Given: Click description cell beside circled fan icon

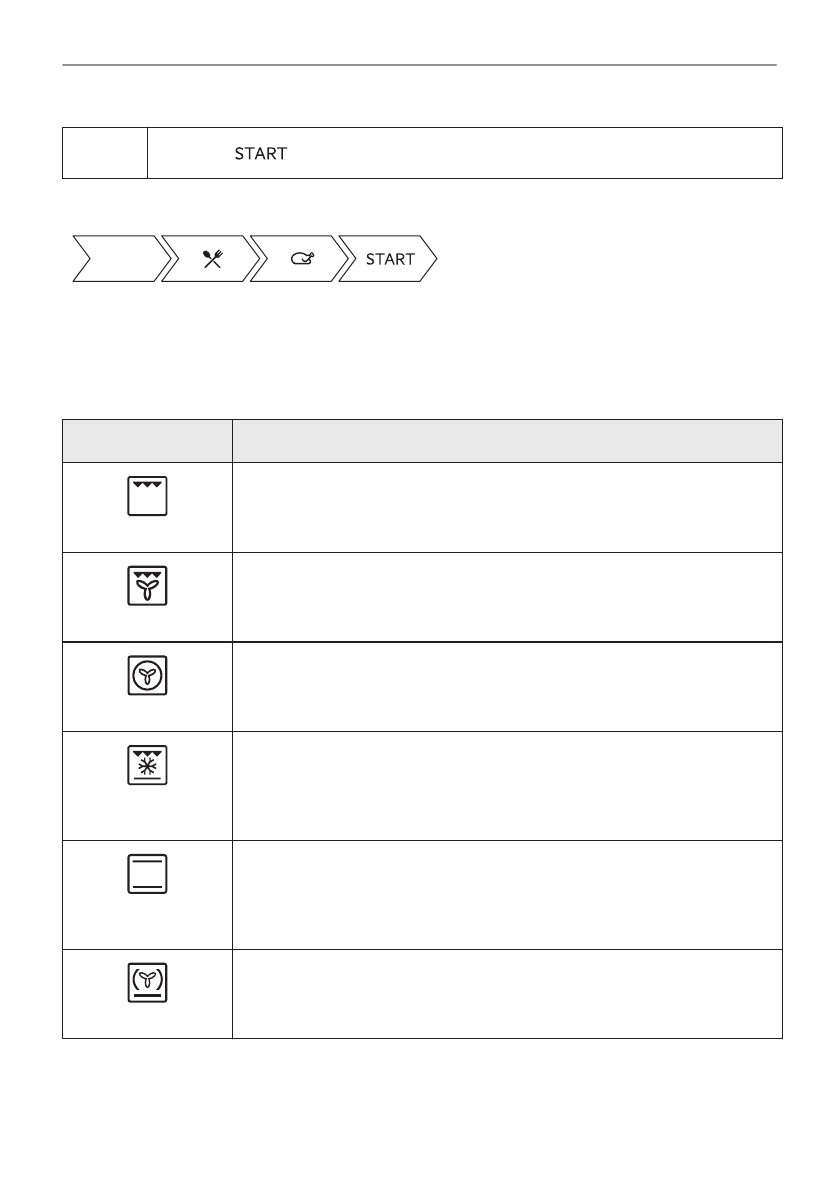Looking at the screenshot, I should pos(506,686).
